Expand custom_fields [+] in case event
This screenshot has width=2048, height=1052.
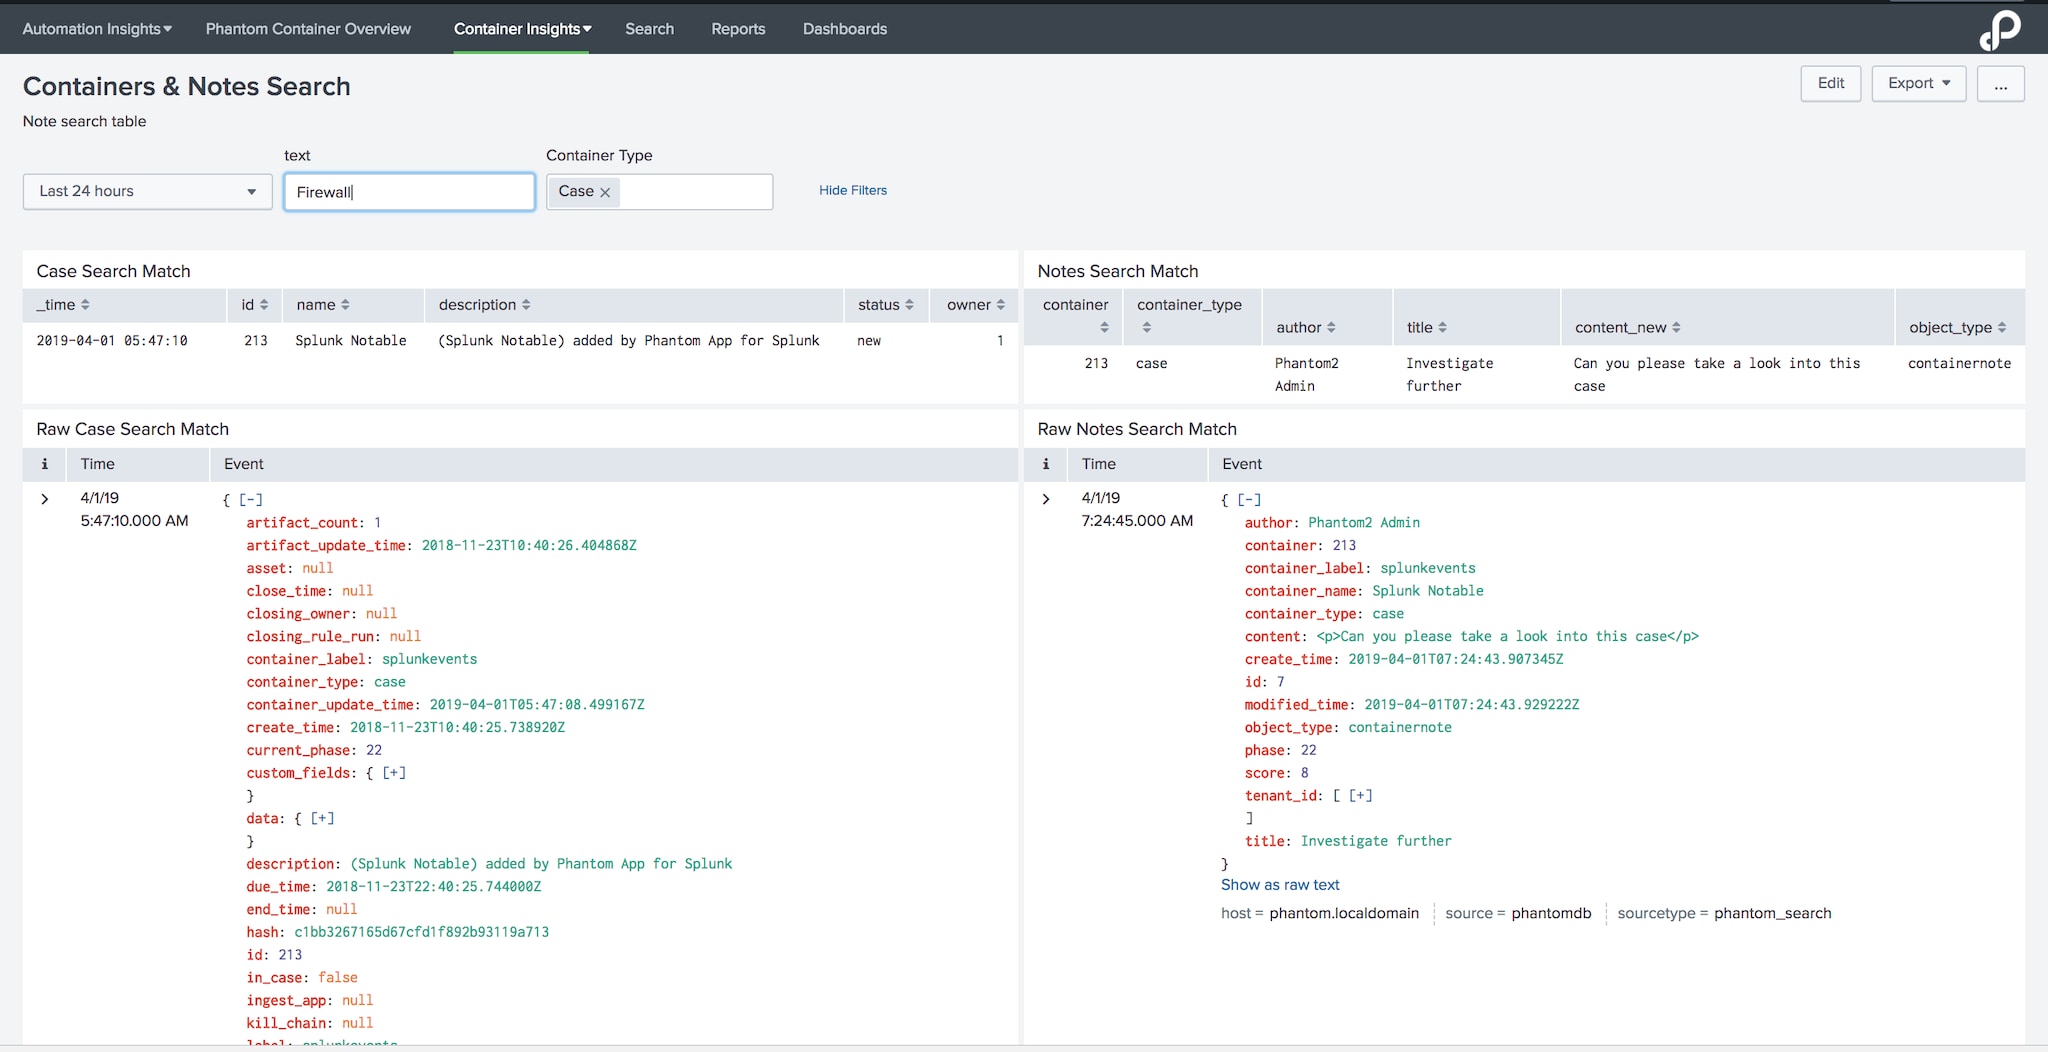pos(394,773)
